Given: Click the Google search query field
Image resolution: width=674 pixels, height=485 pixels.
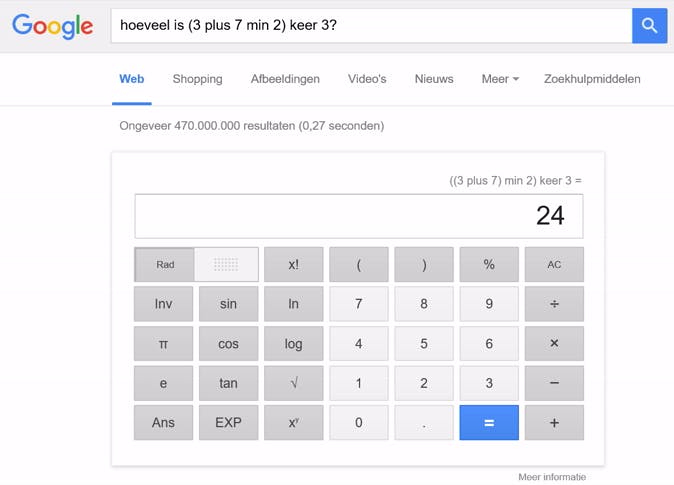Looking at the screenshot, I should [x=370, y=26].
